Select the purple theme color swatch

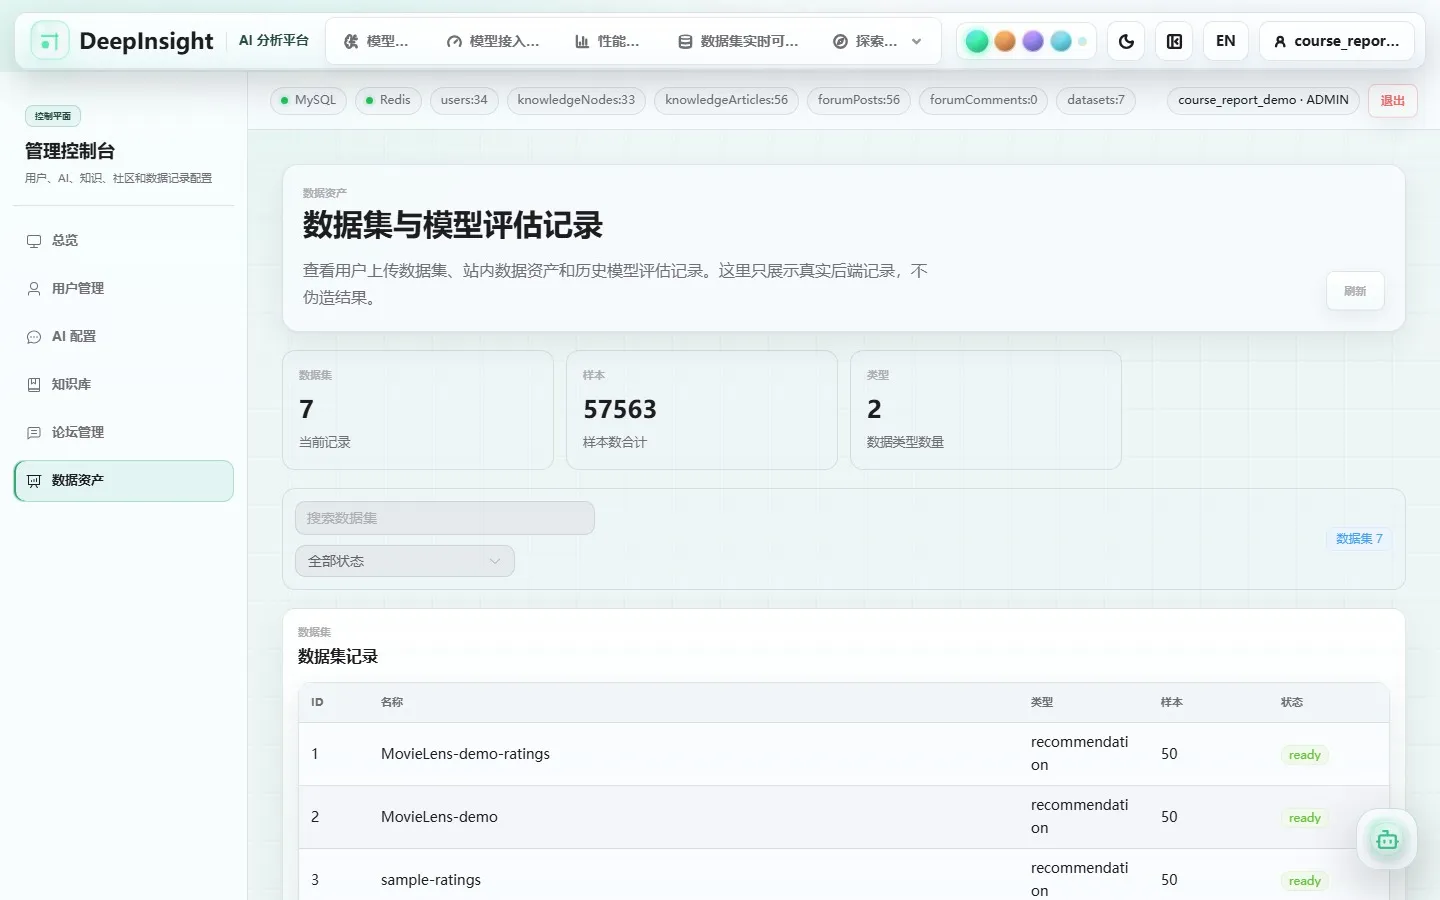coord(1033,41)
